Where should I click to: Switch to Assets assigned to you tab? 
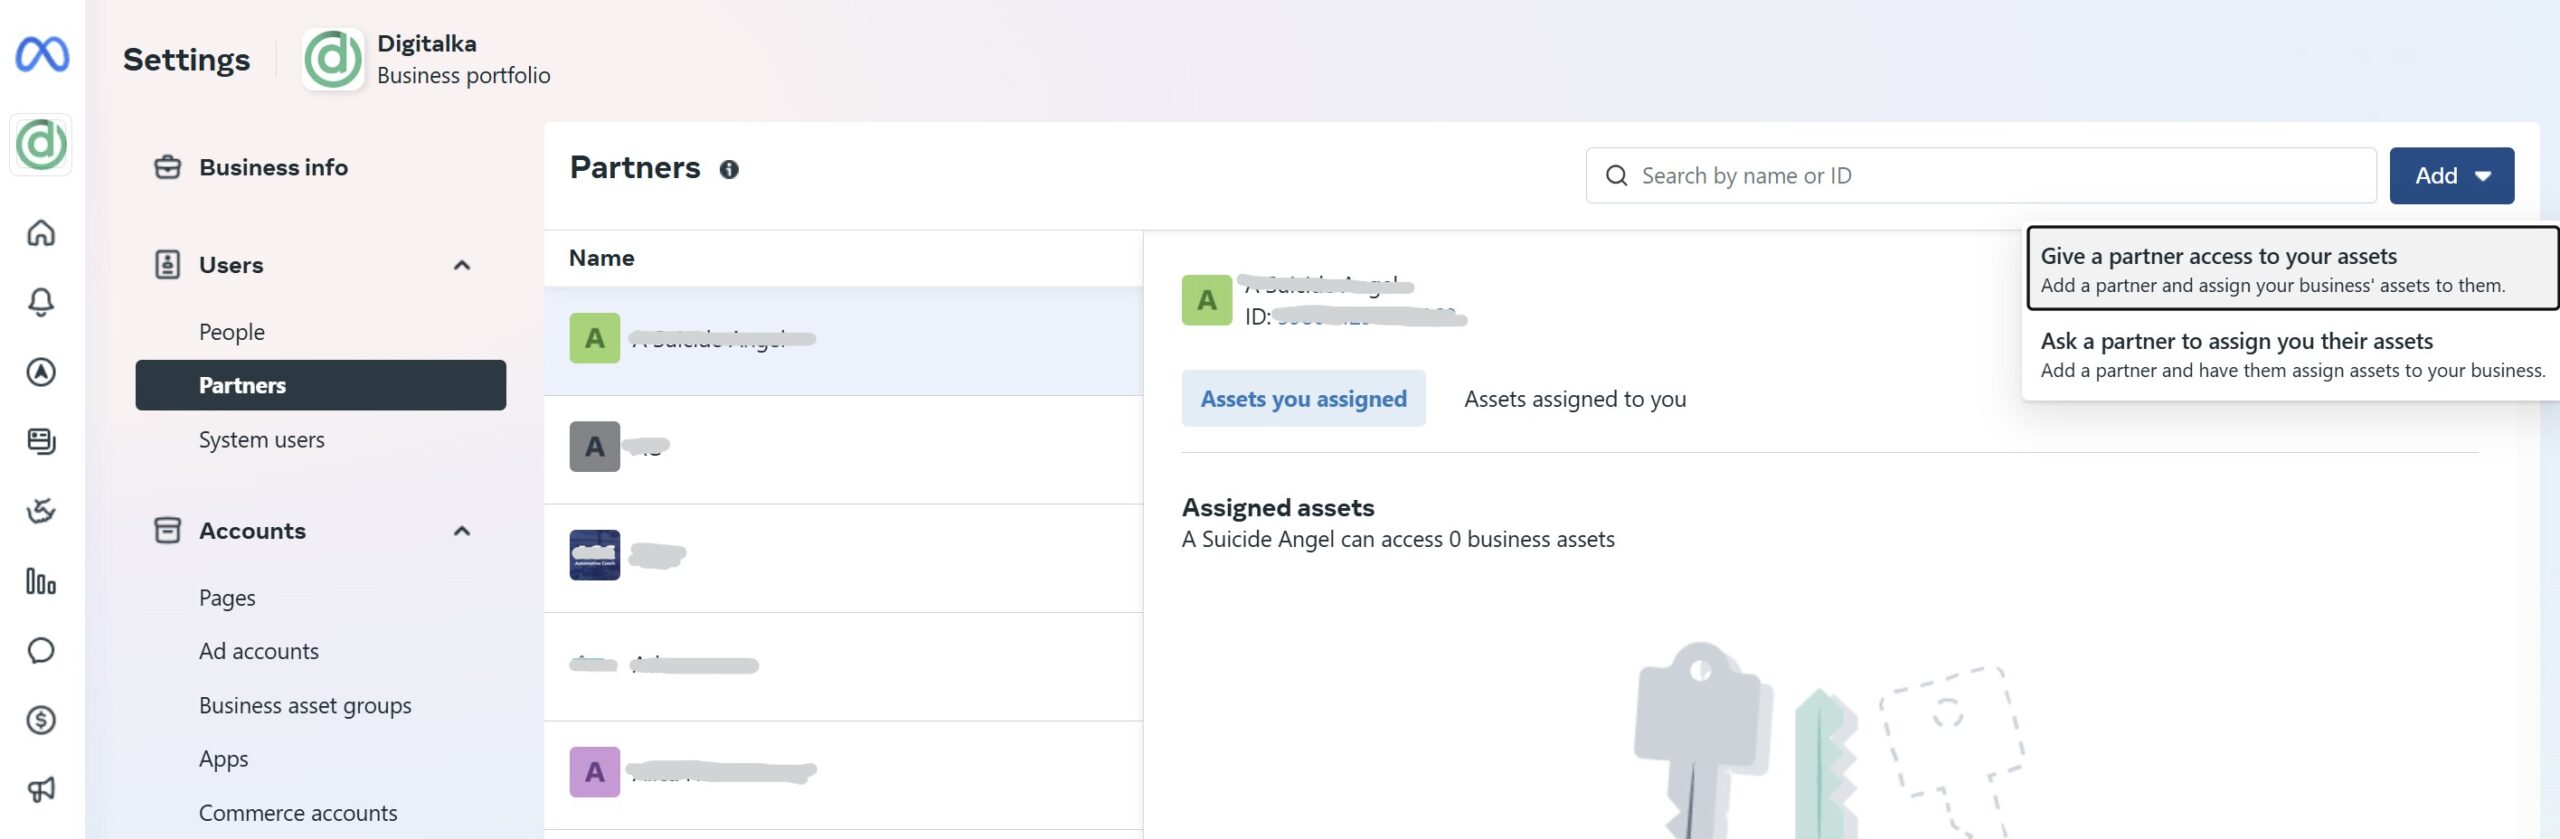1575,399
